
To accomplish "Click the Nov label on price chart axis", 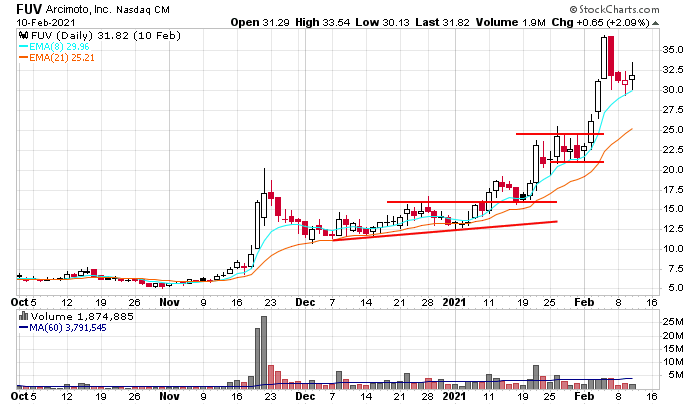I will pos(169,302).
